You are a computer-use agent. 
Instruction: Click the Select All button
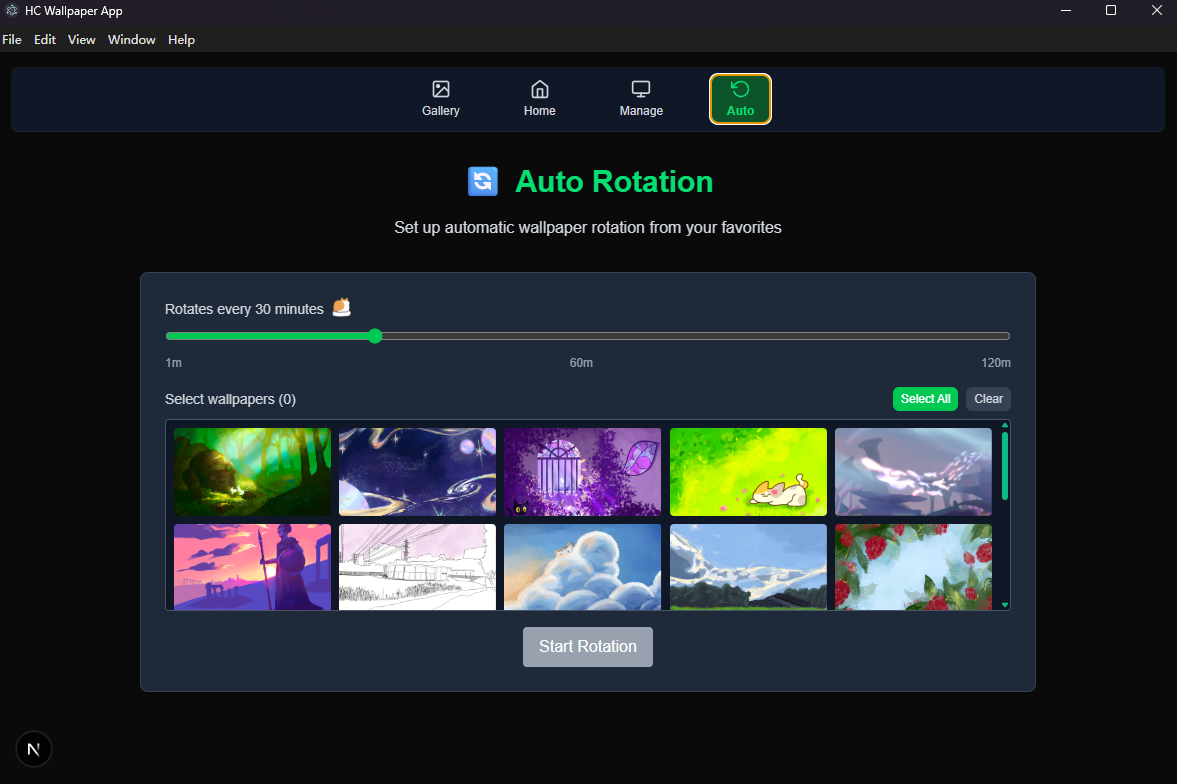924,398
